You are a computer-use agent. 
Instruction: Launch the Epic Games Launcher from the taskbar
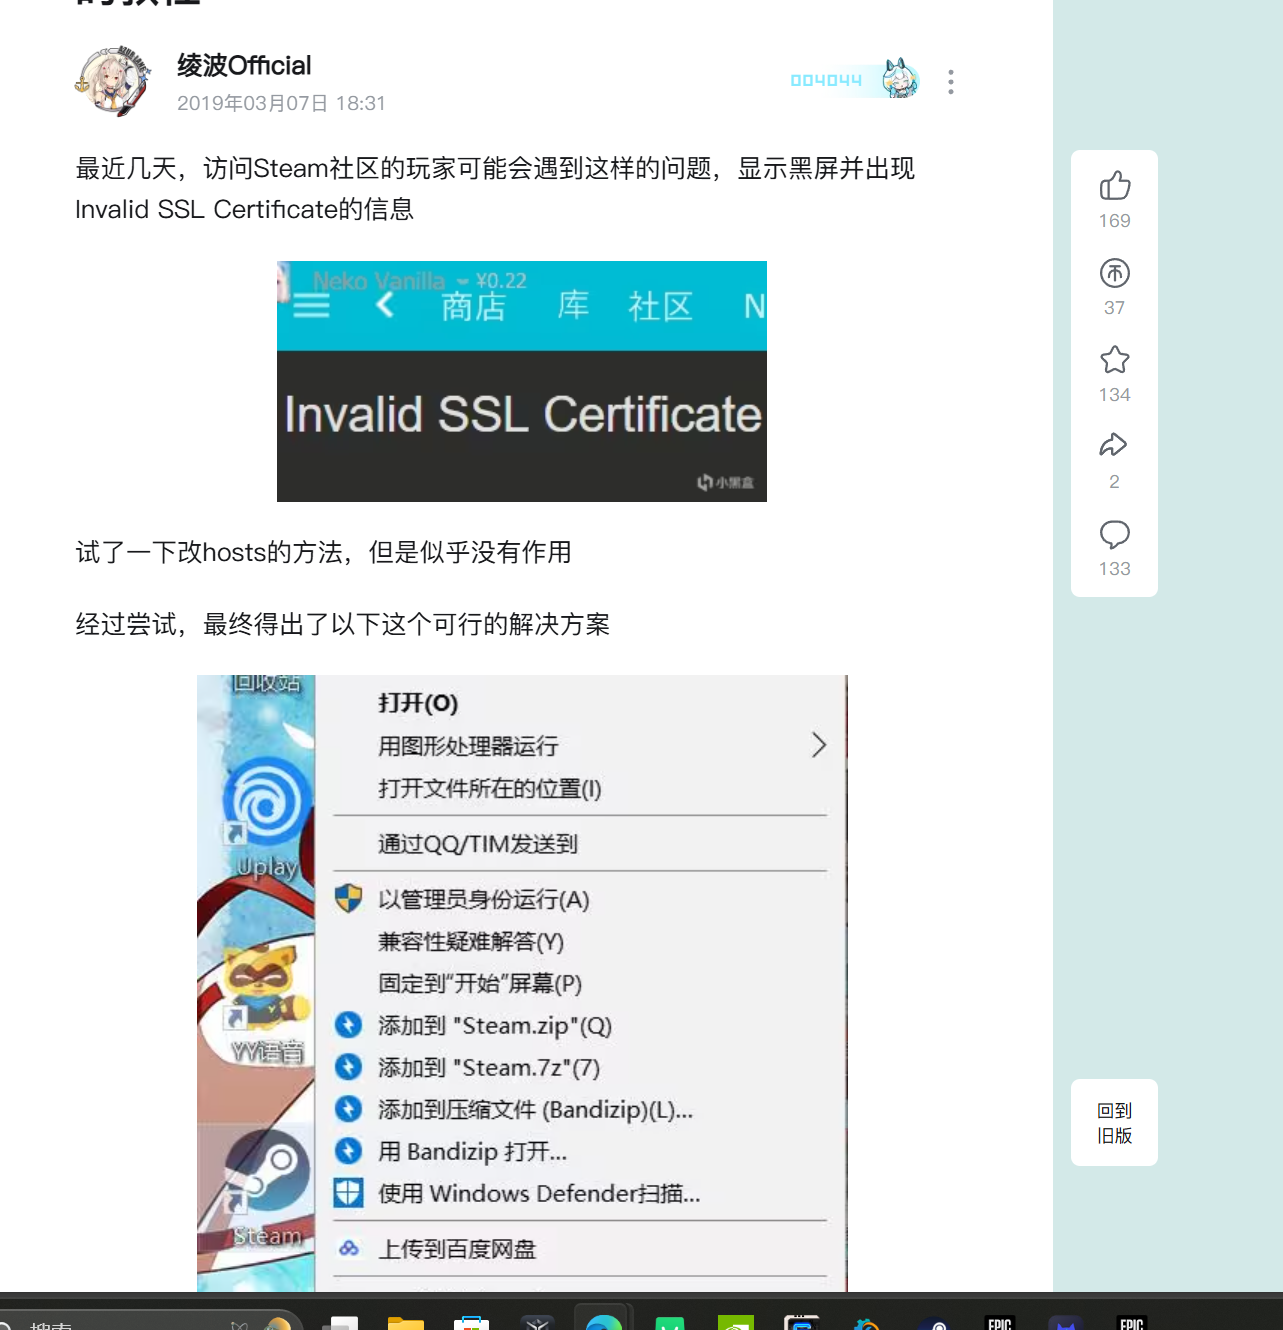(x=1000, y=1322)
